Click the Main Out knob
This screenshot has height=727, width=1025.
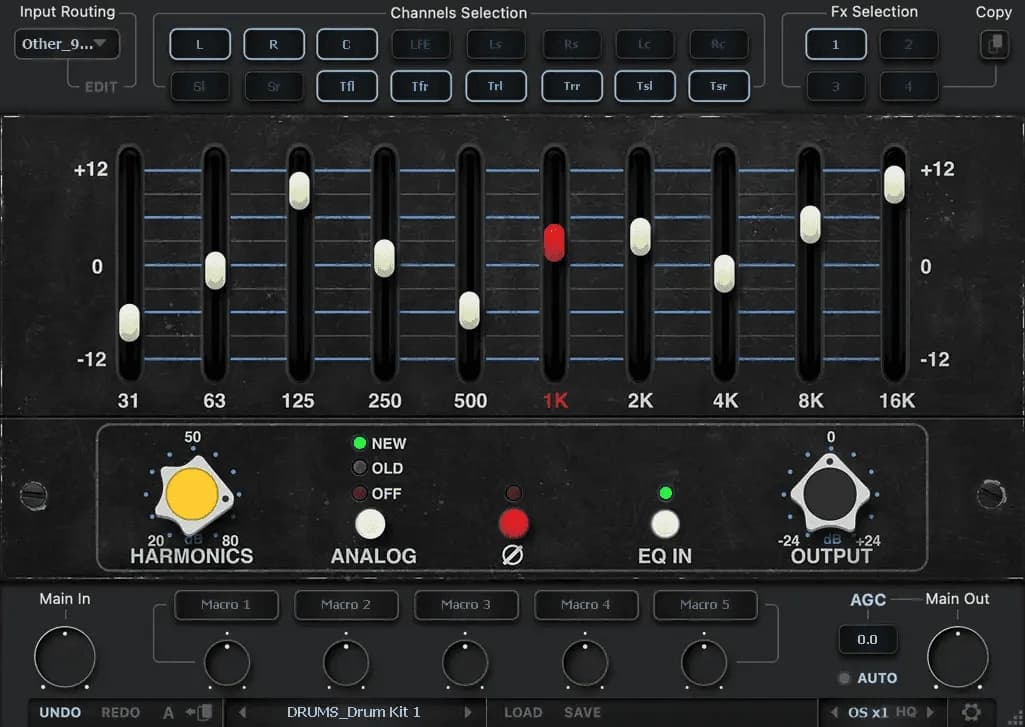point(957,657)
